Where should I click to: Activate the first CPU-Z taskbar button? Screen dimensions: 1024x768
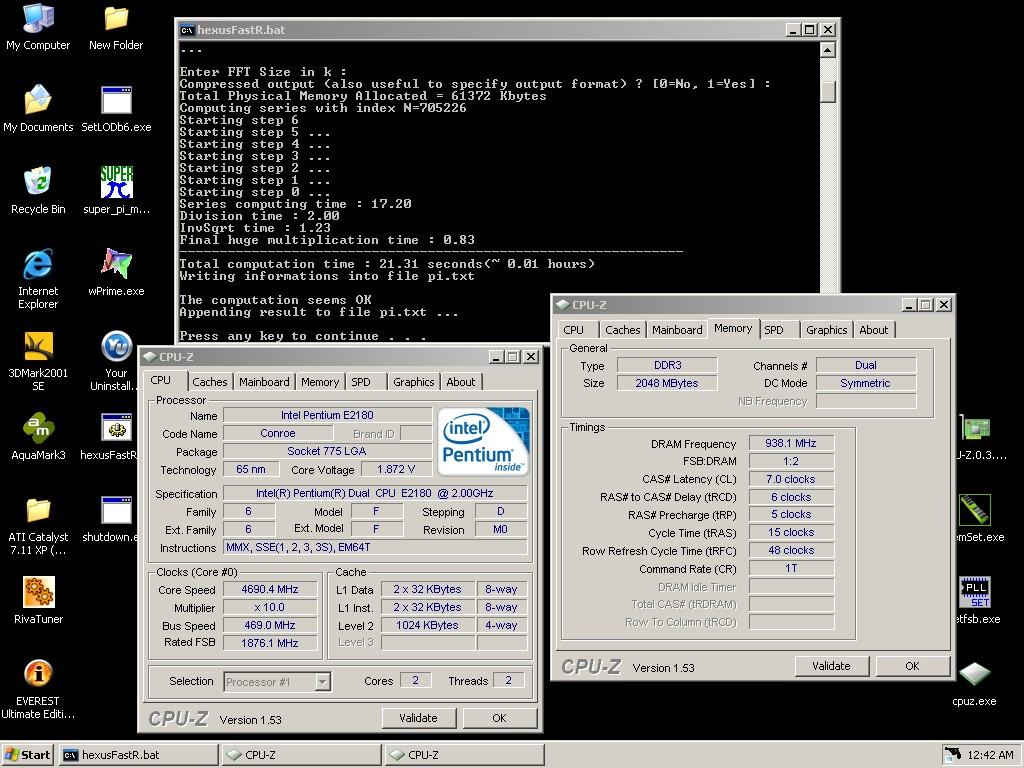pos(302,755)
